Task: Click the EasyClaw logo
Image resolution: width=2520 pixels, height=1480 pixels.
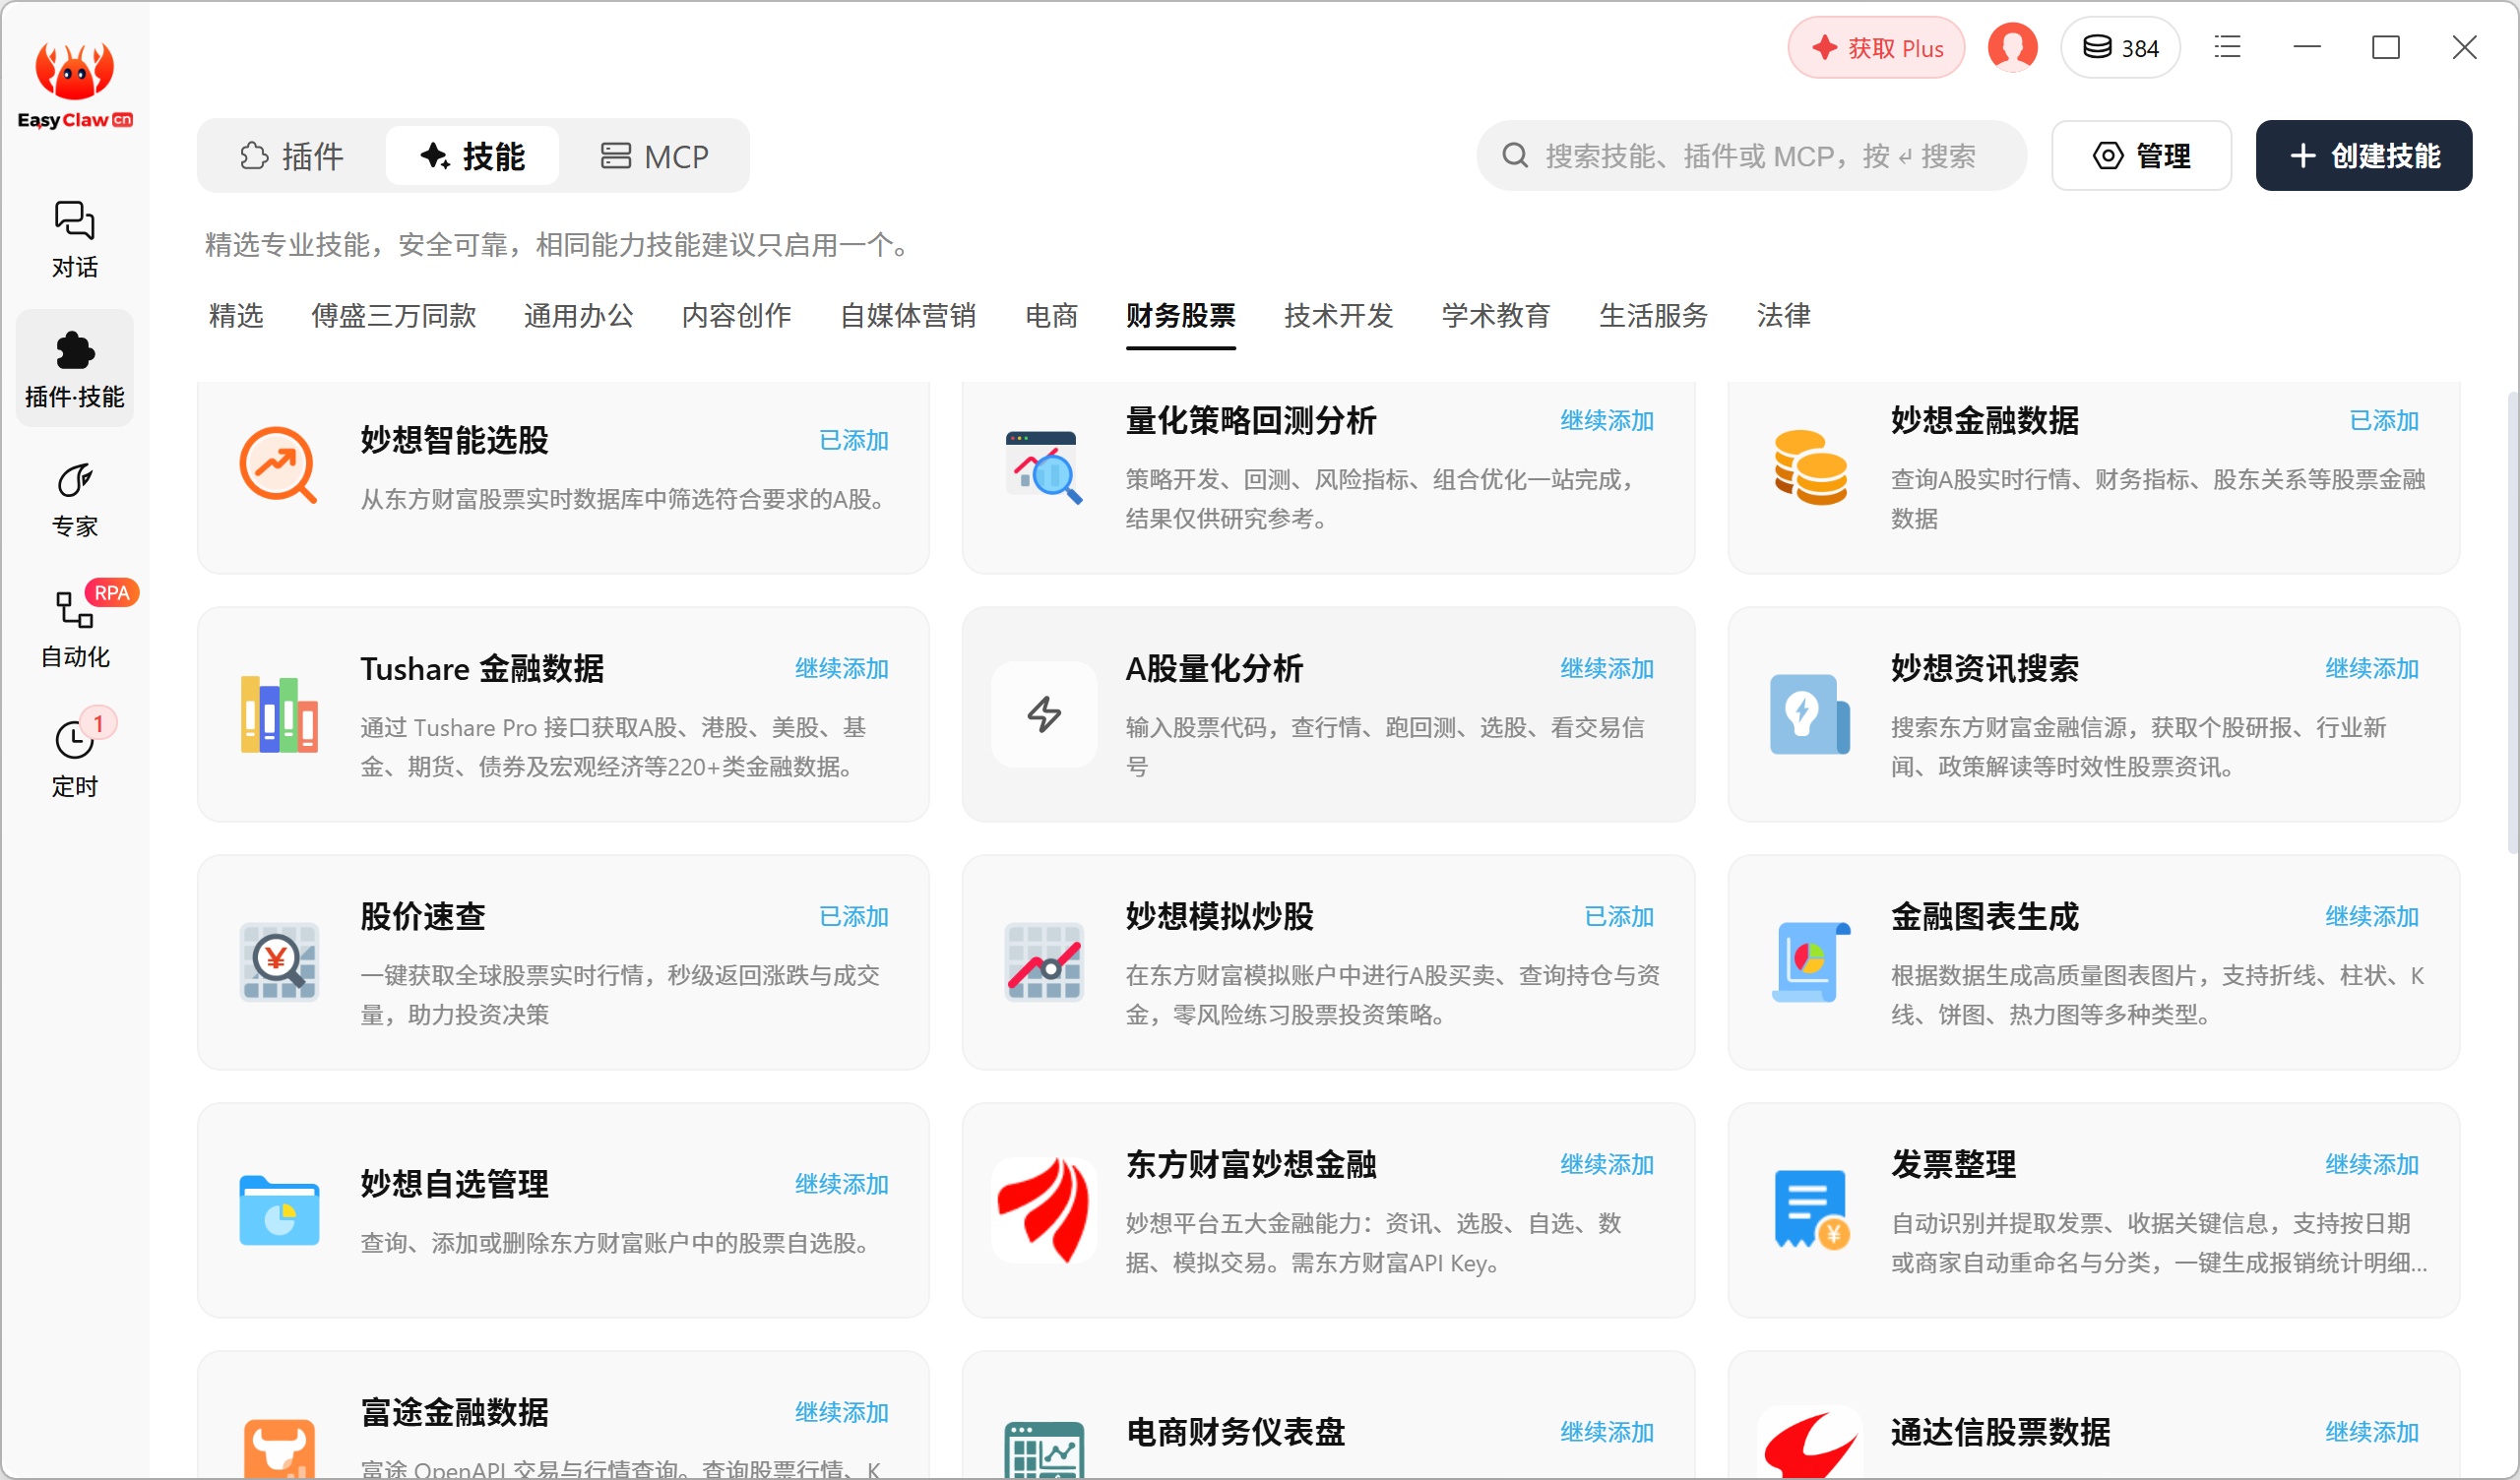Action: [x=74, y=86]
